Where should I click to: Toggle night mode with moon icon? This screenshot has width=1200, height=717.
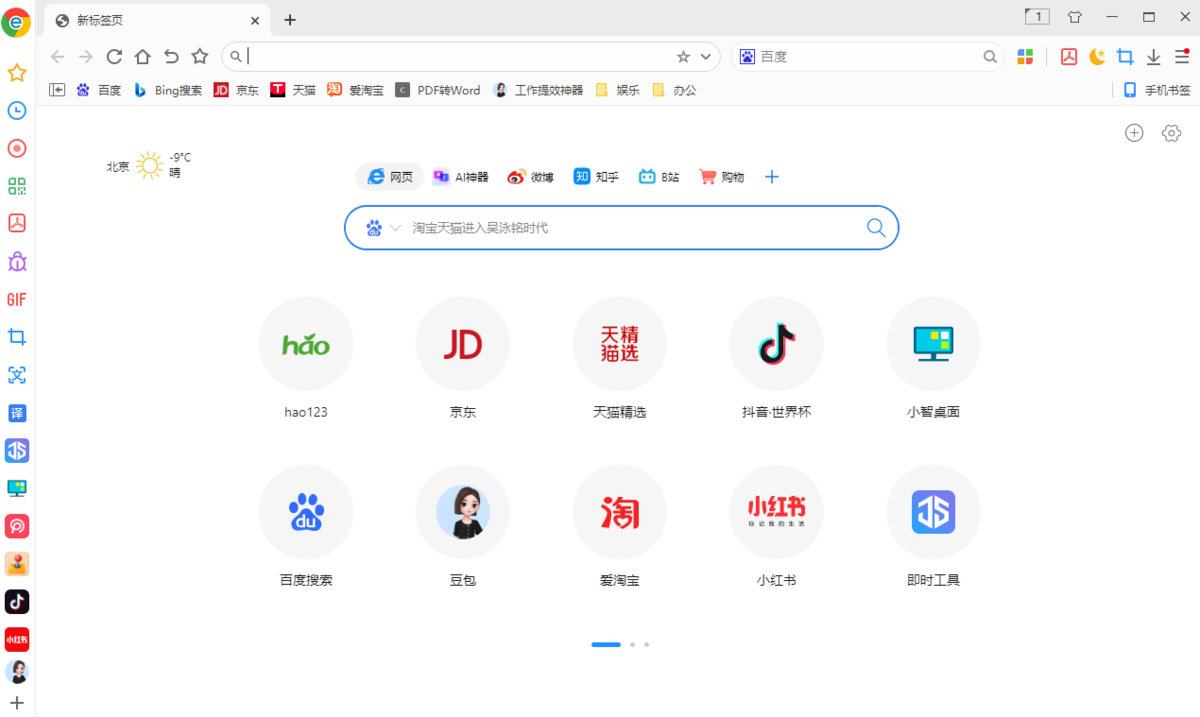tap(1097, 57)
